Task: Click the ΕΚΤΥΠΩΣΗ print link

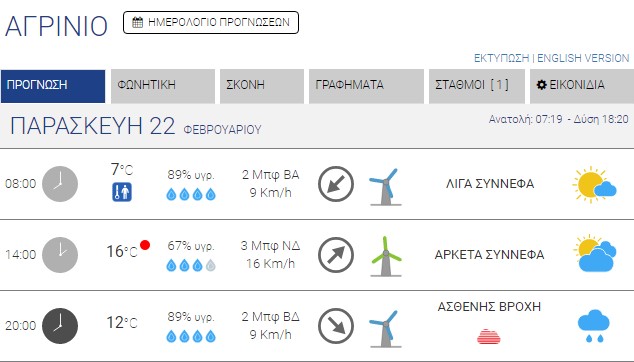Action: (501, 58)
